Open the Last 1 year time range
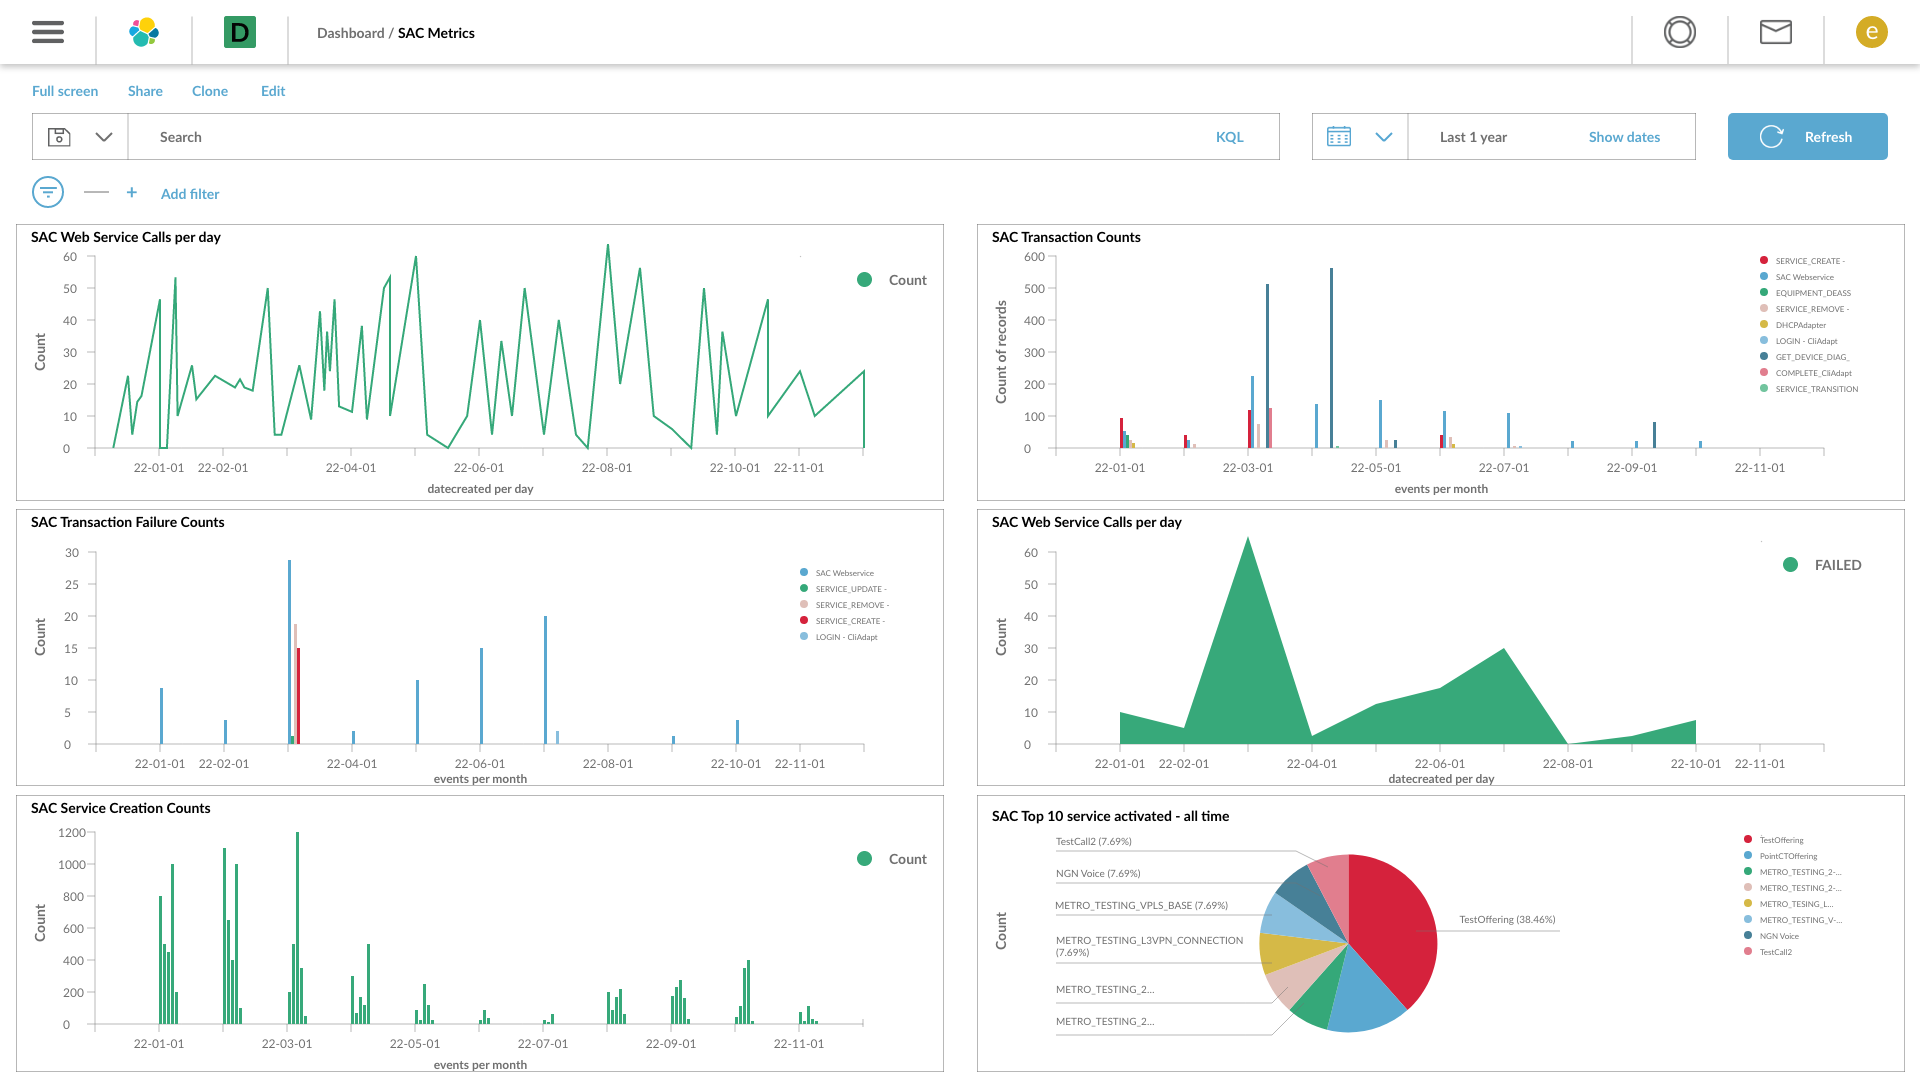 click(1473, 137)
